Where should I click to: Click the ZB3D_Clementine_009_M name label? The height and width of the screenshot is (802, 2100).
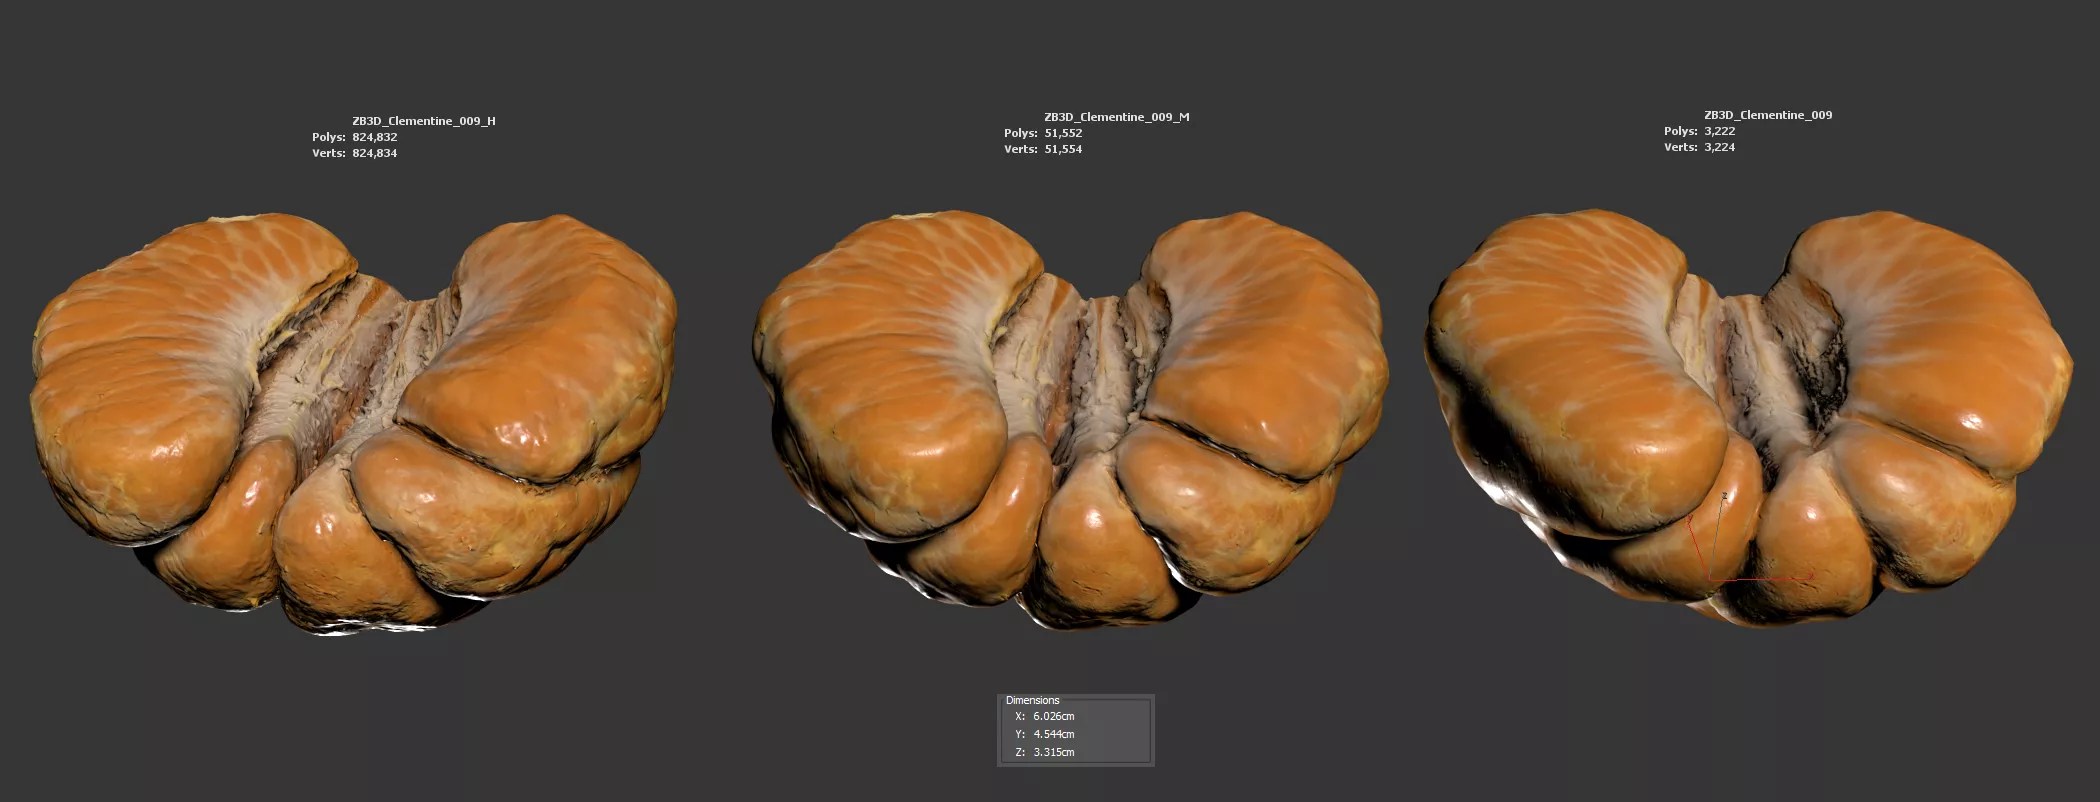tap(1116, 117)
